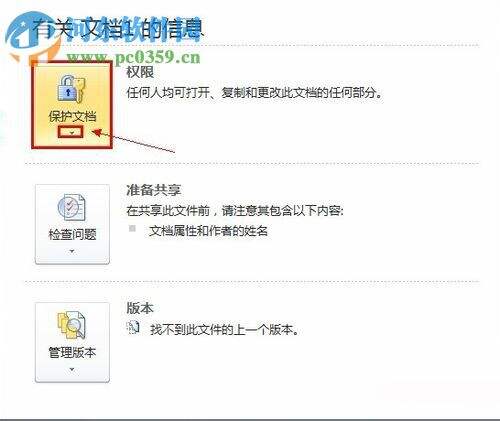Viewport: 500px width, 421px height.
Task: Click the gray square bullet before 文档属性
Action: (132, 228)
